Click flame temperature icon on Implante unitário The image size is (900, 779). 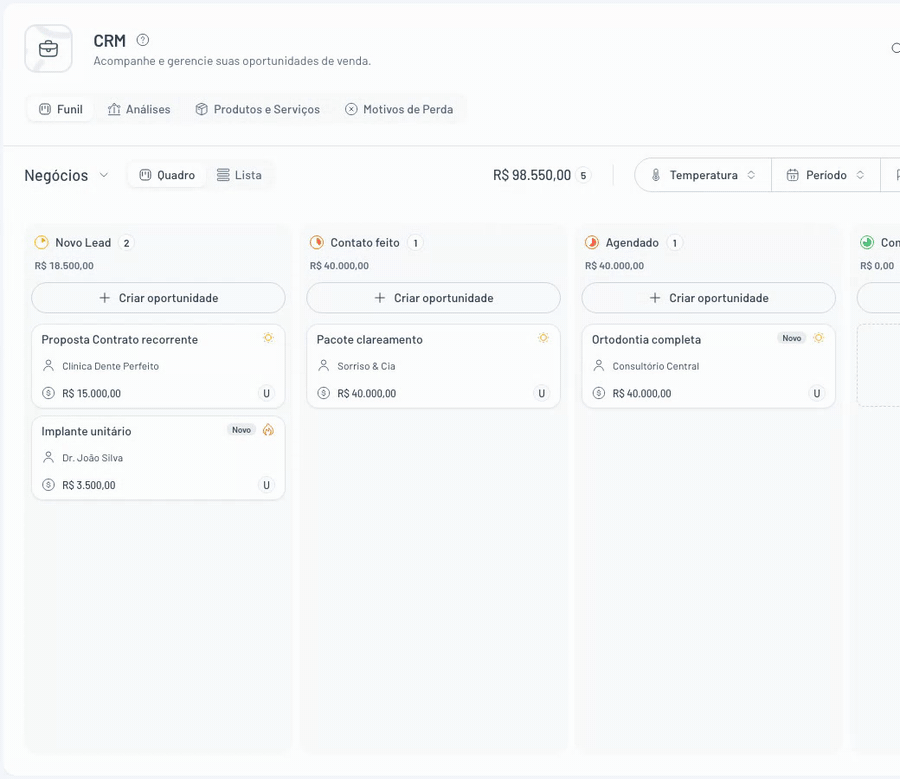click(268, 429)
